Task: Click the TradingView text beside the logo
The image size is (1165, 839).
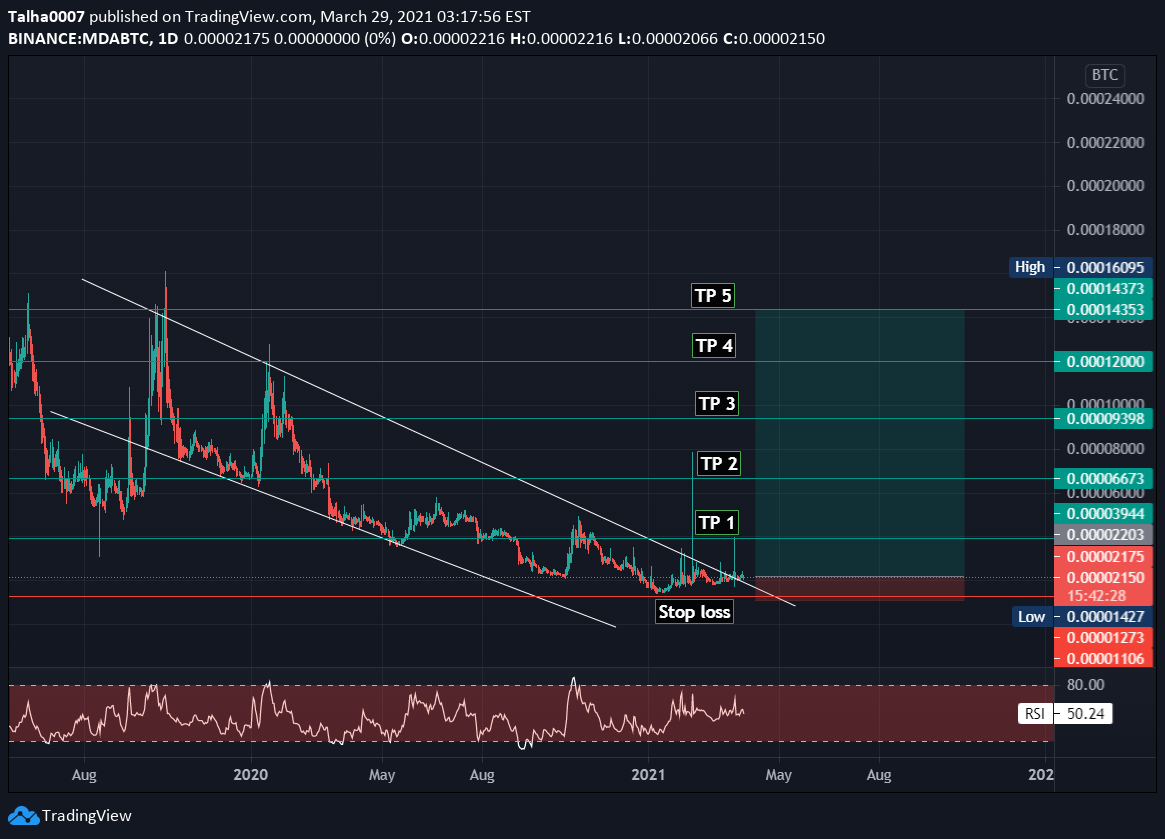Action: (86, 816)
